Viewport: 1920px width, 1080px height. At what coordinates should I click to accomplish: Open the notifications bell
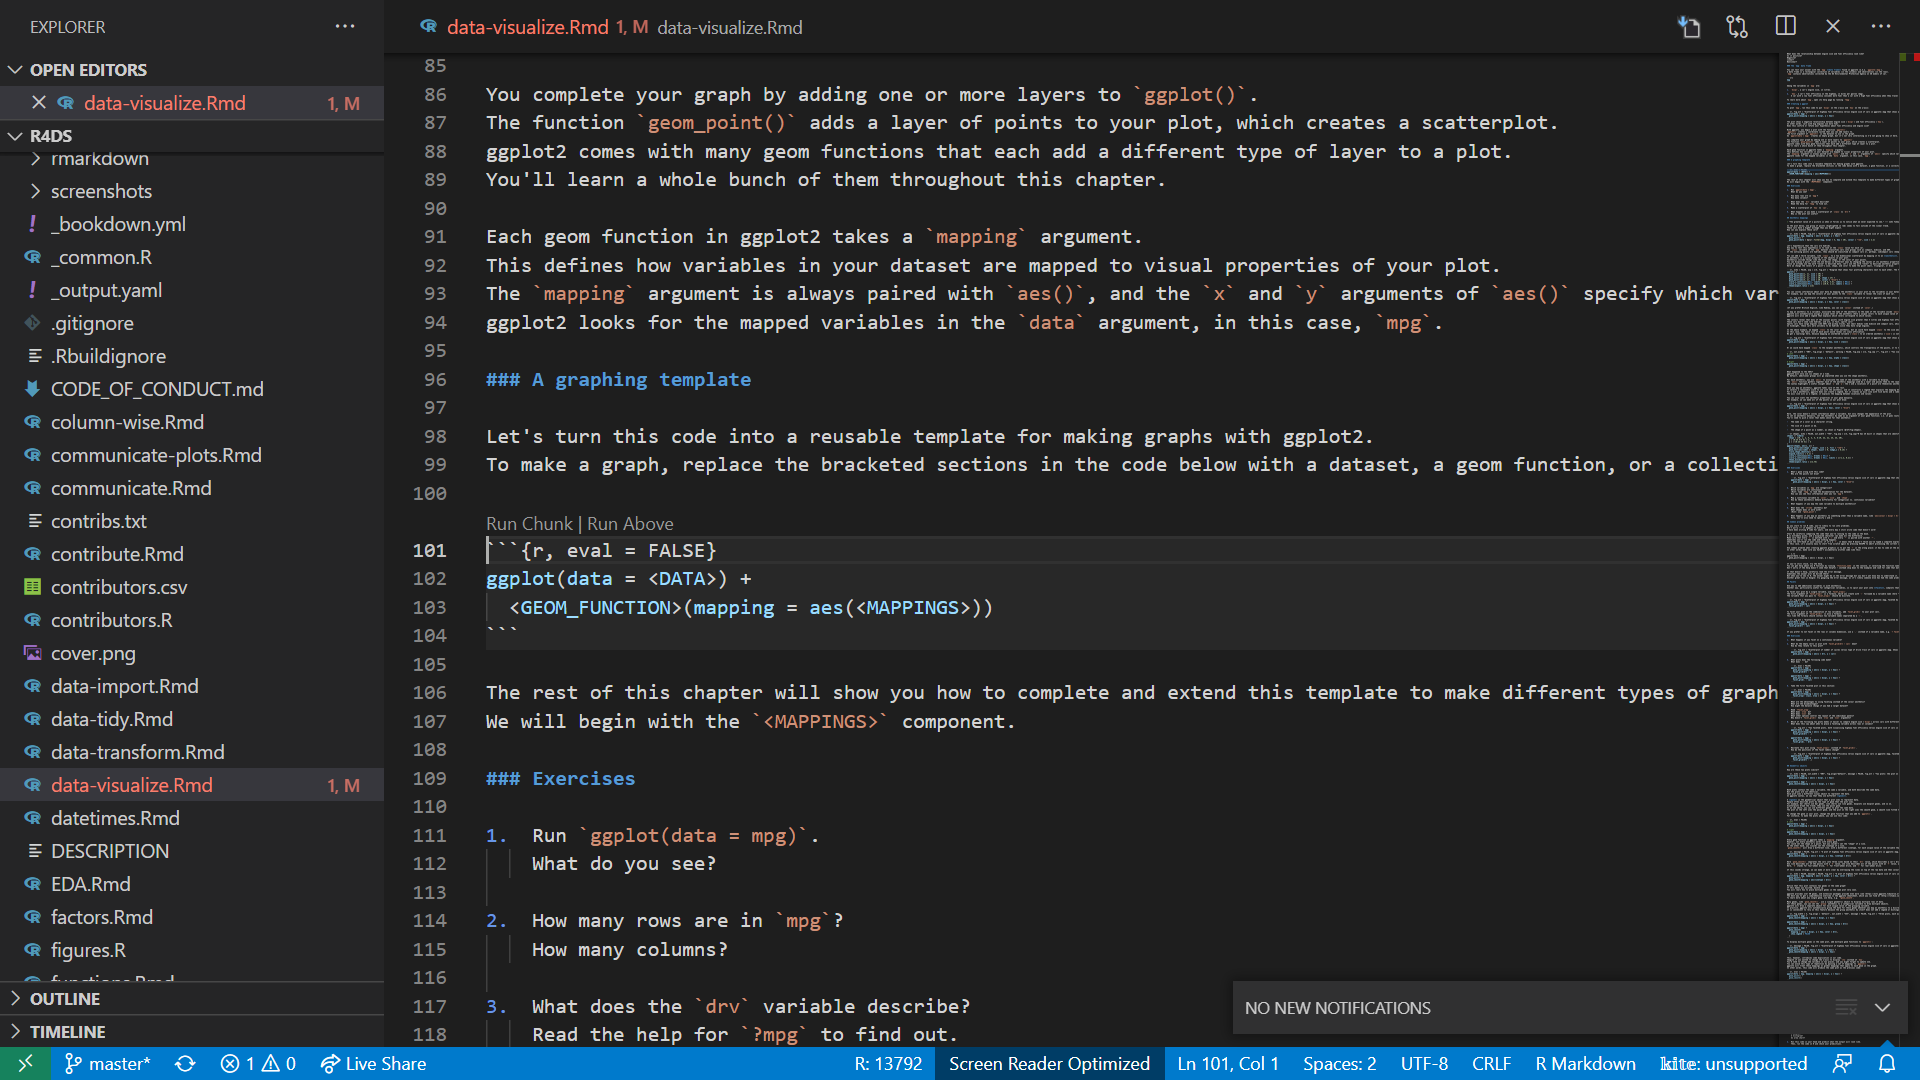[x=1888, y=1063]
